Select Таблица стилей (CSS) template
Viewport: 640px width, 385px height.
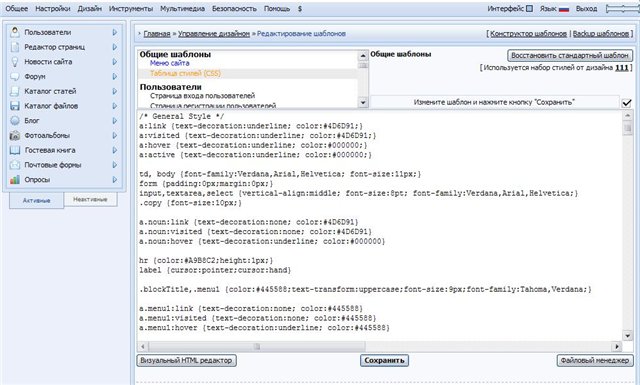[185, 73]
